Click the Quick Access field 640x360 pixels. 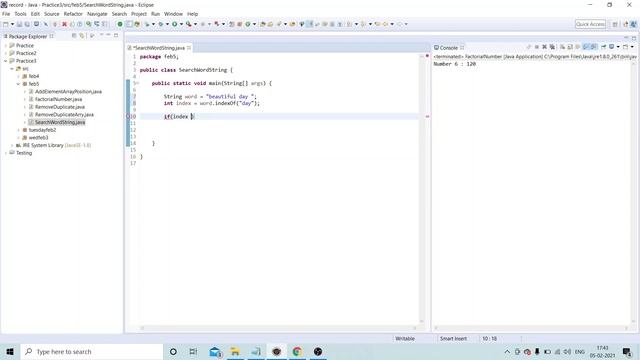(590, 24)
